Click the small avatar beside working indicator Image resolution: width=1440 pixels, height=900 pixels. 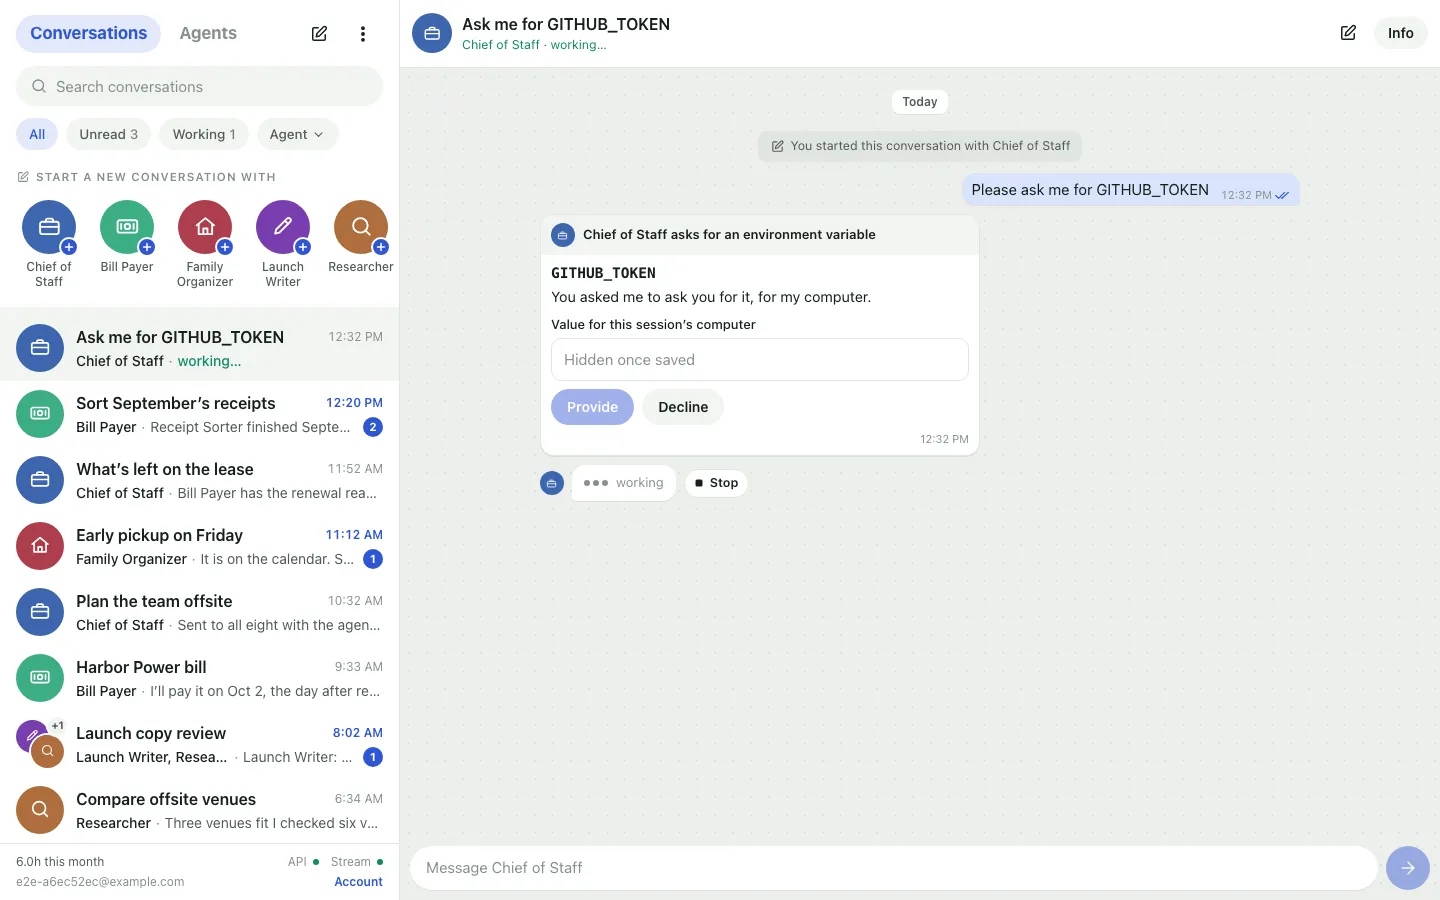coord(552,483)
